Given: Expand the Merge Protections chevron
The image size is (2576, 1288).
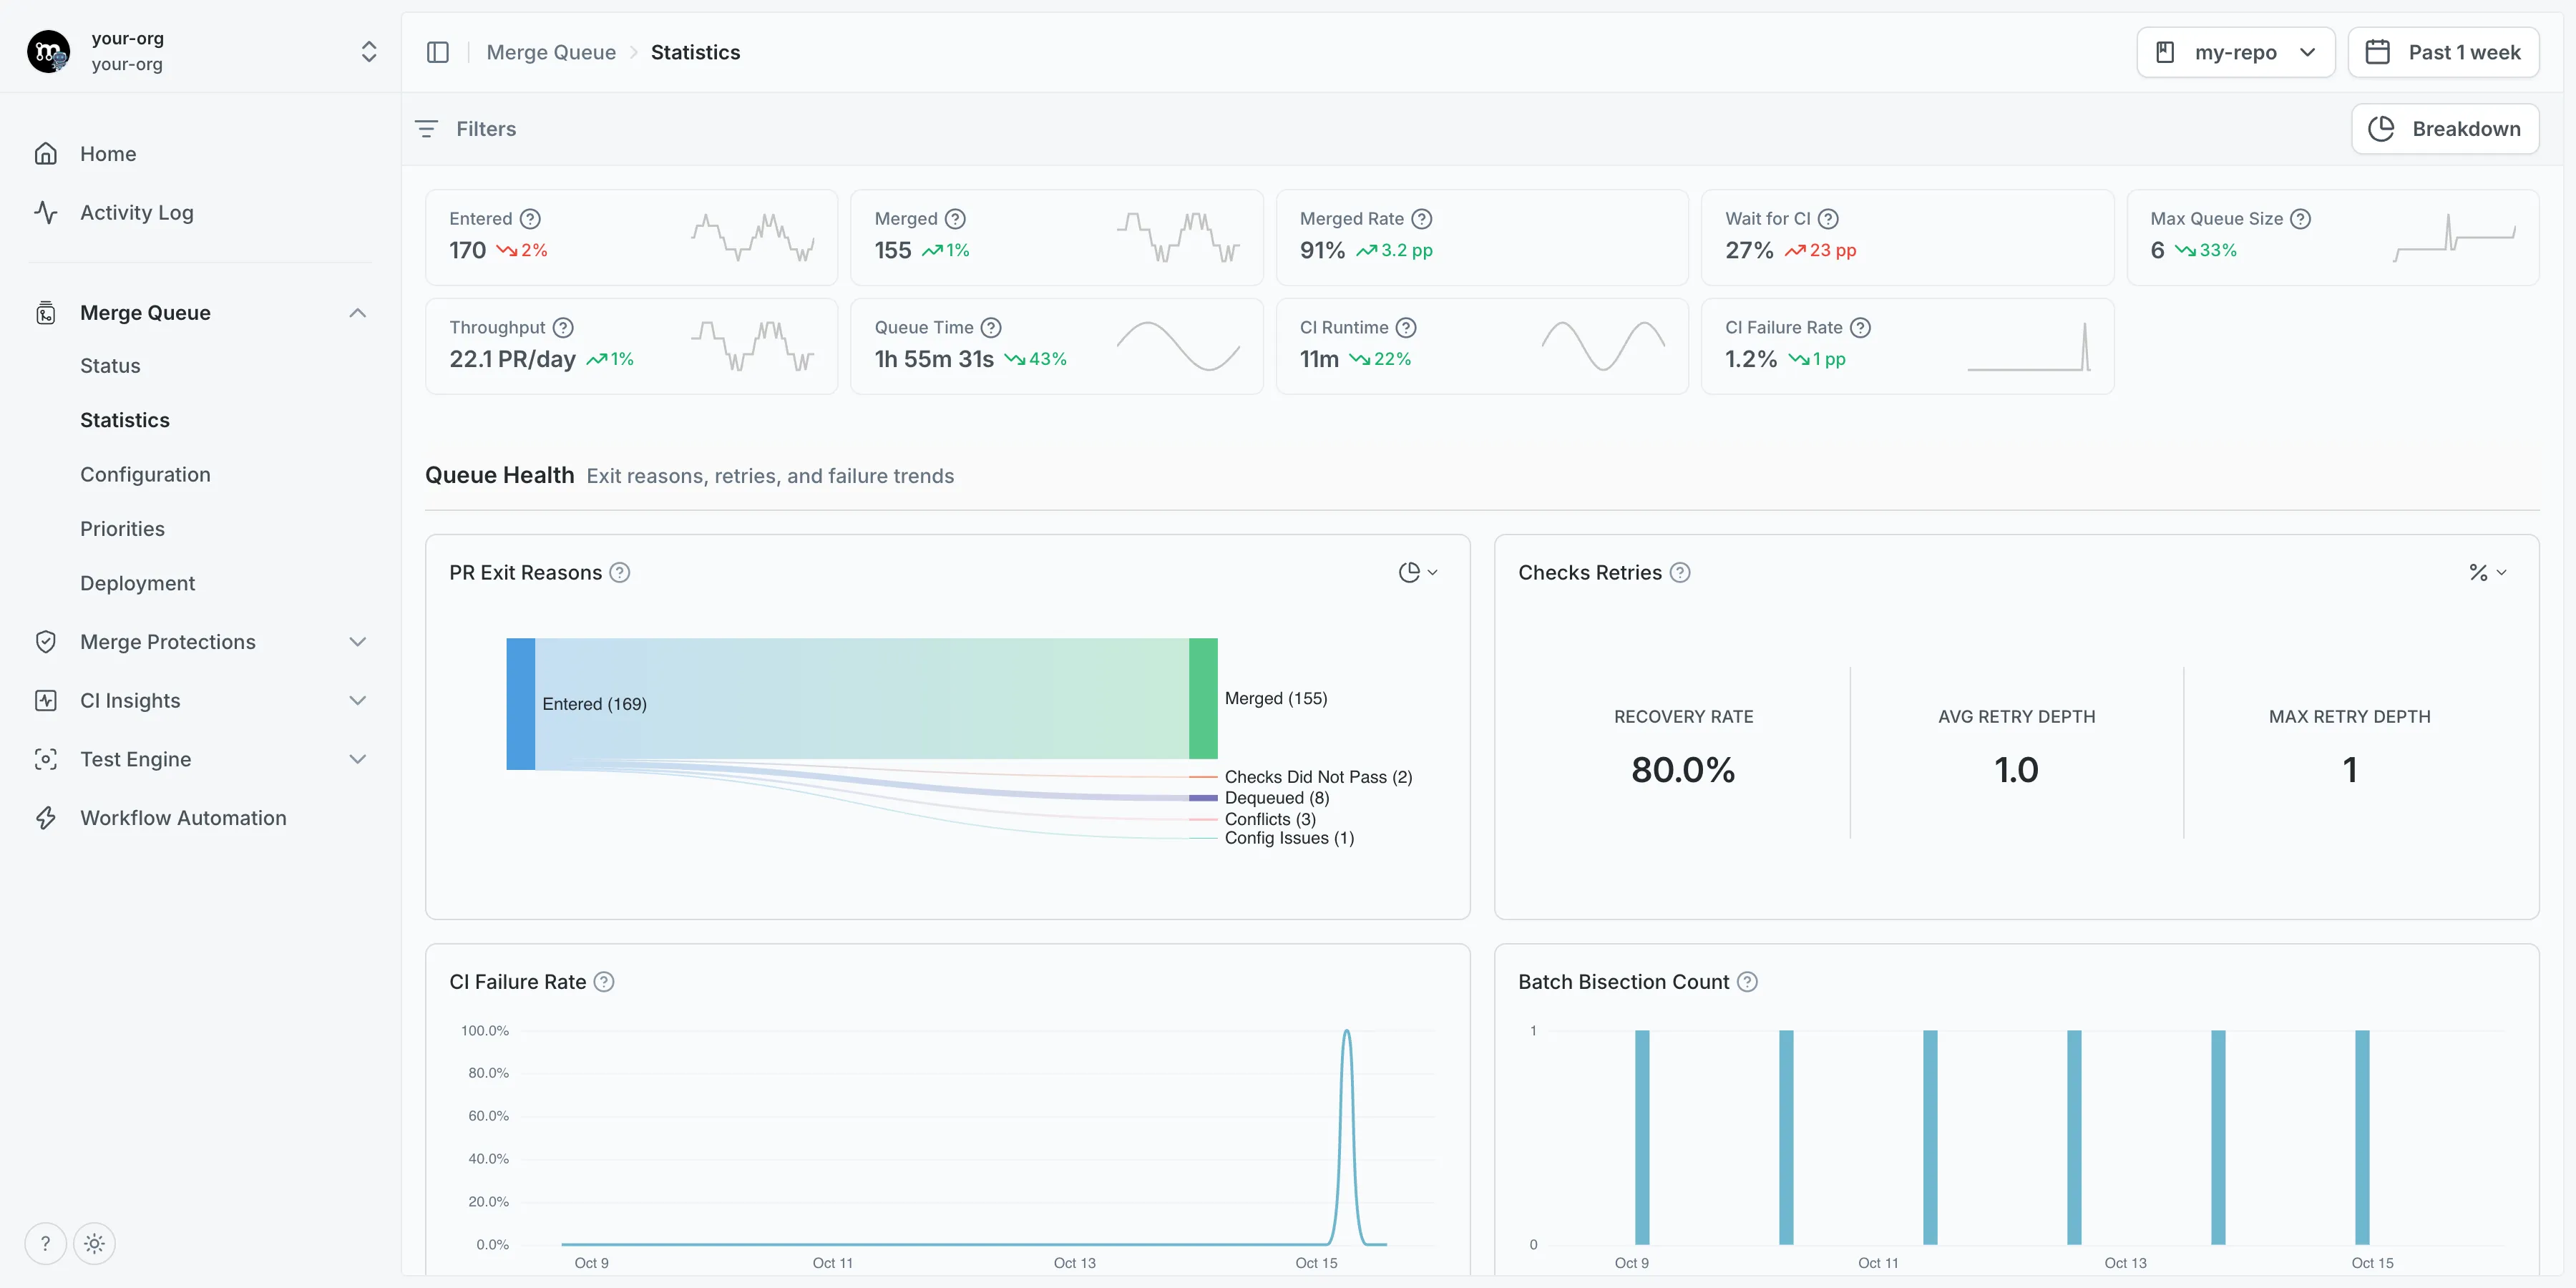Looking at the screenshot, I should click(358, 642).
